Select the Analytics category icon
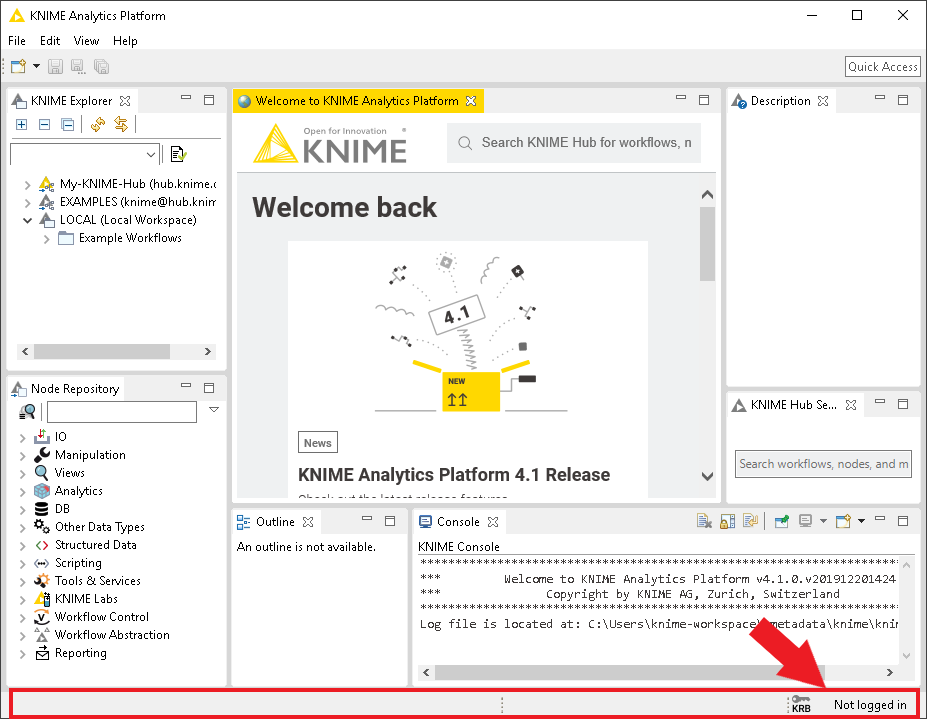 (41, 491)
